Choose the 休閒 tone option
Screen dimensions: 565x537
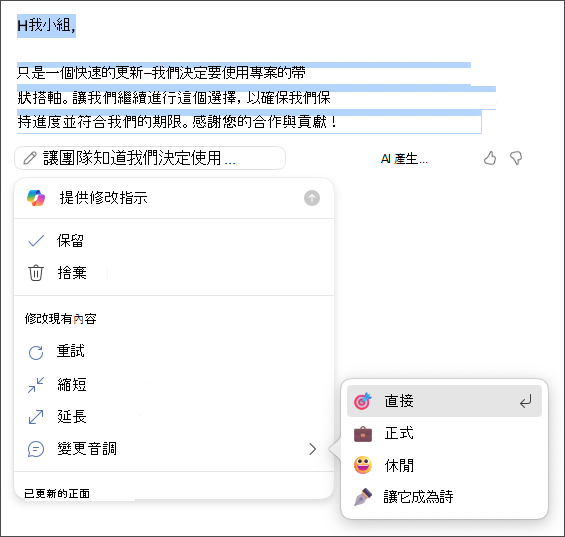pyautogui.click(x=444, y=465)
